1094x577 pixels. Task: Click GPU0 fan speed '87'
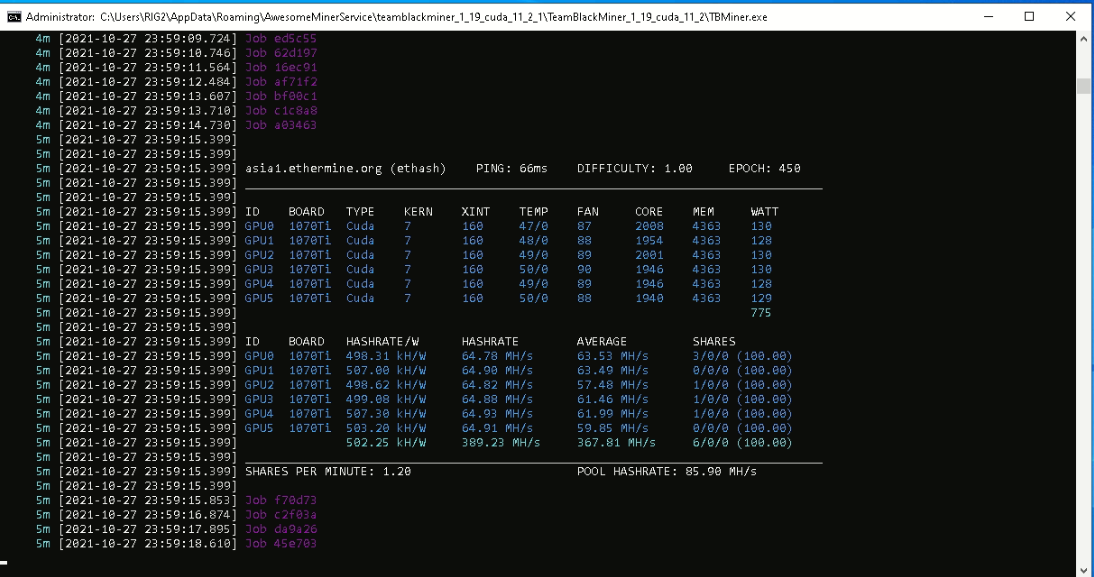point(584,226)
